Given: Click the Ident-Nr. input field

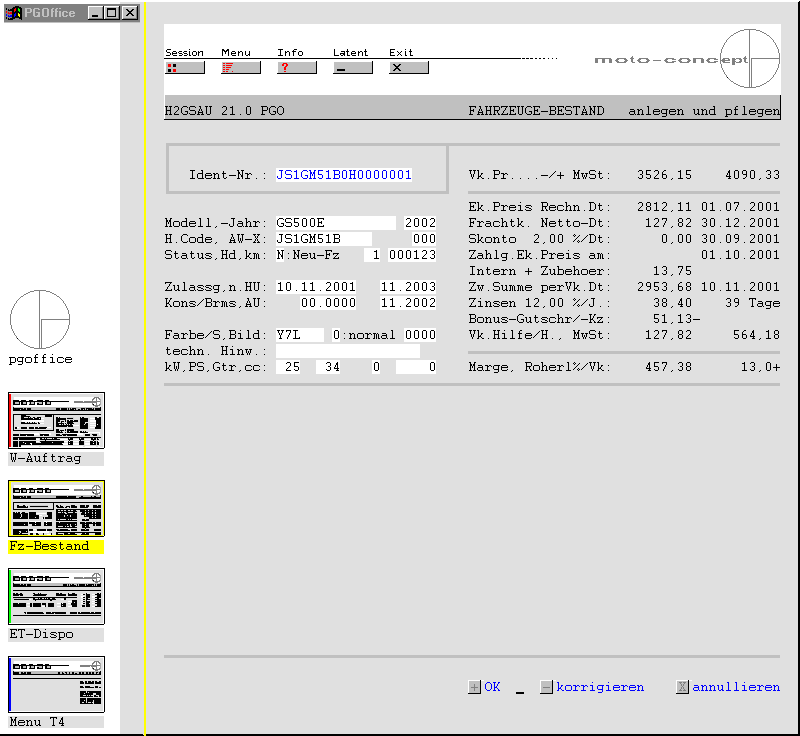Looking at the screenshot, I should 344,175.
